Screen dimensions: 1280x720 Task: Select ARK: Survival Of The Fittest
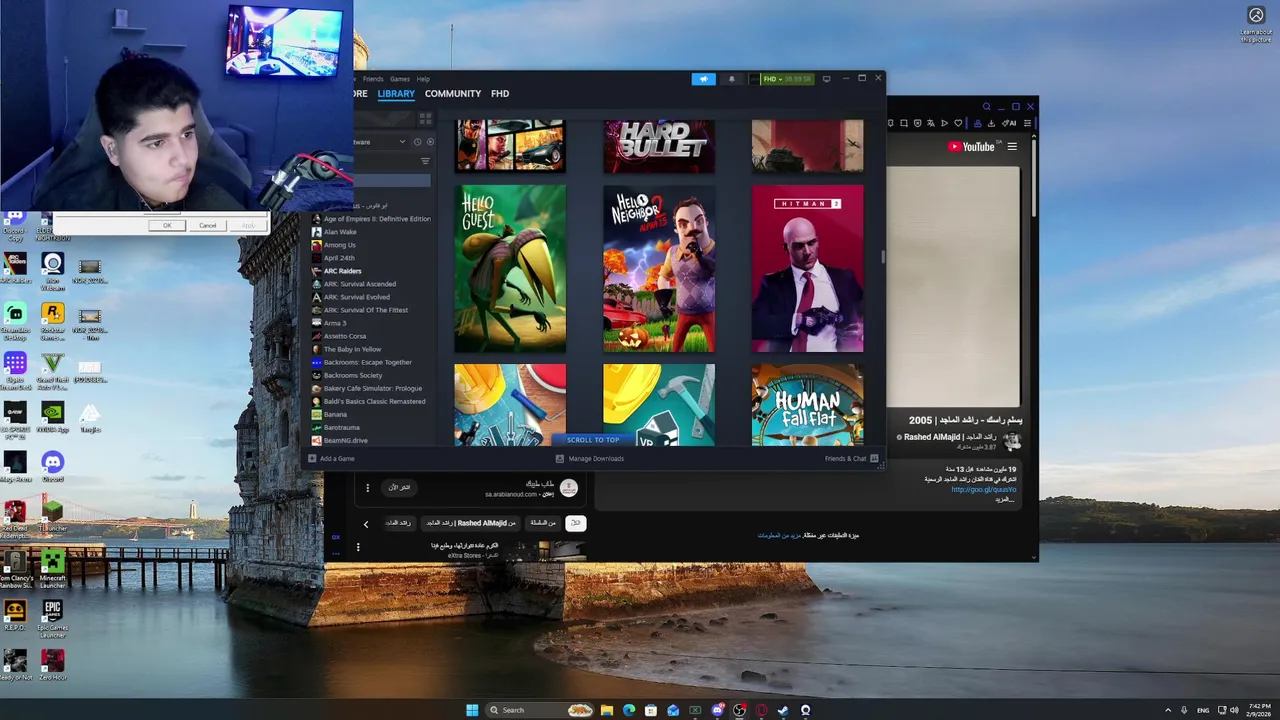click(360, 310)
